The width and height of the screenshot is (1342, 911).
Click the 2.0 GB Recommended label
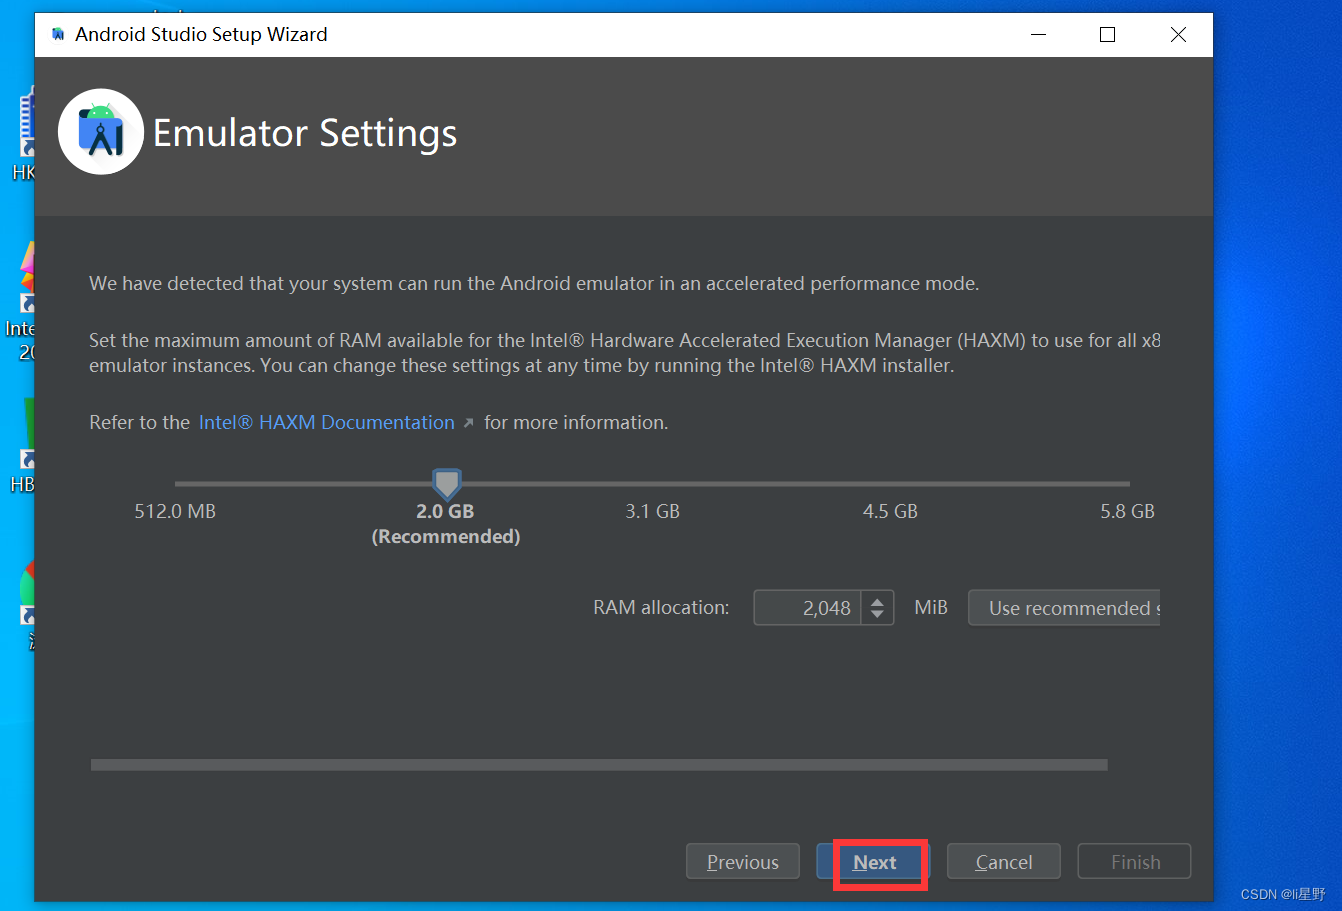click(x=446, y=524)
